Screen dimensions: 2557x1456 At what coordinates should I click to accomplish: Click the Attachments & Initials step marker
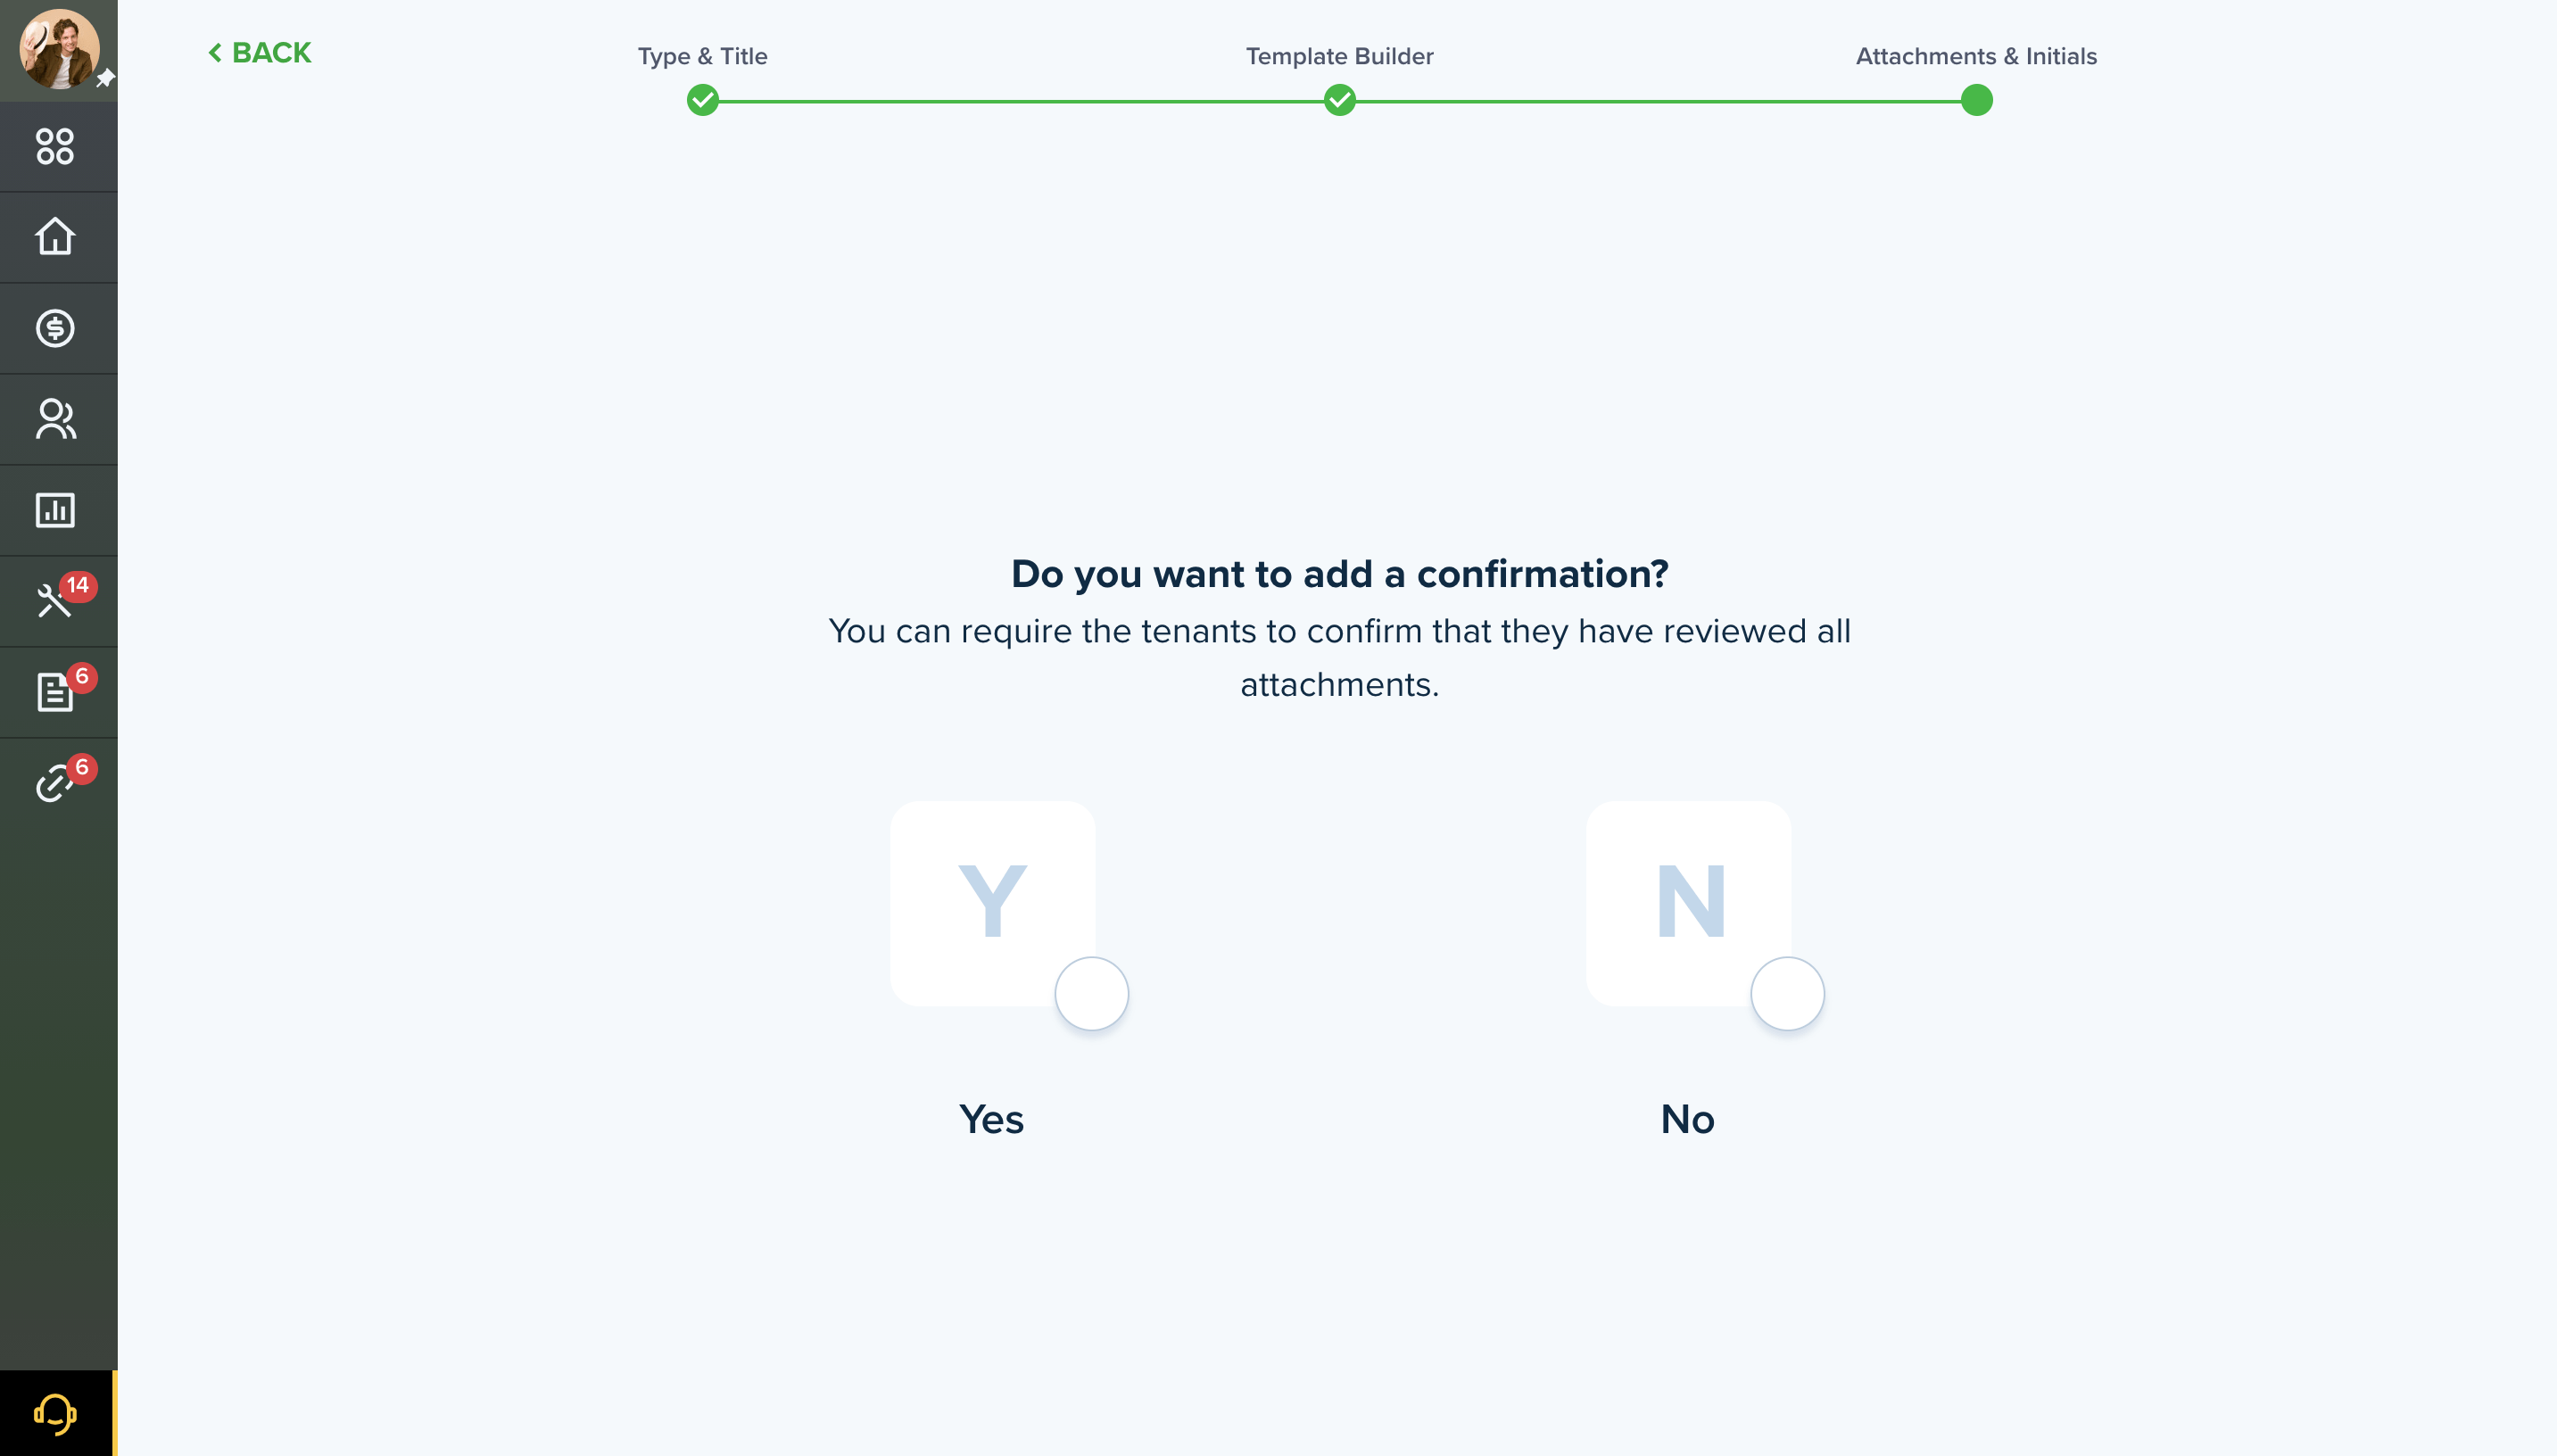(x=1977, y=100)
